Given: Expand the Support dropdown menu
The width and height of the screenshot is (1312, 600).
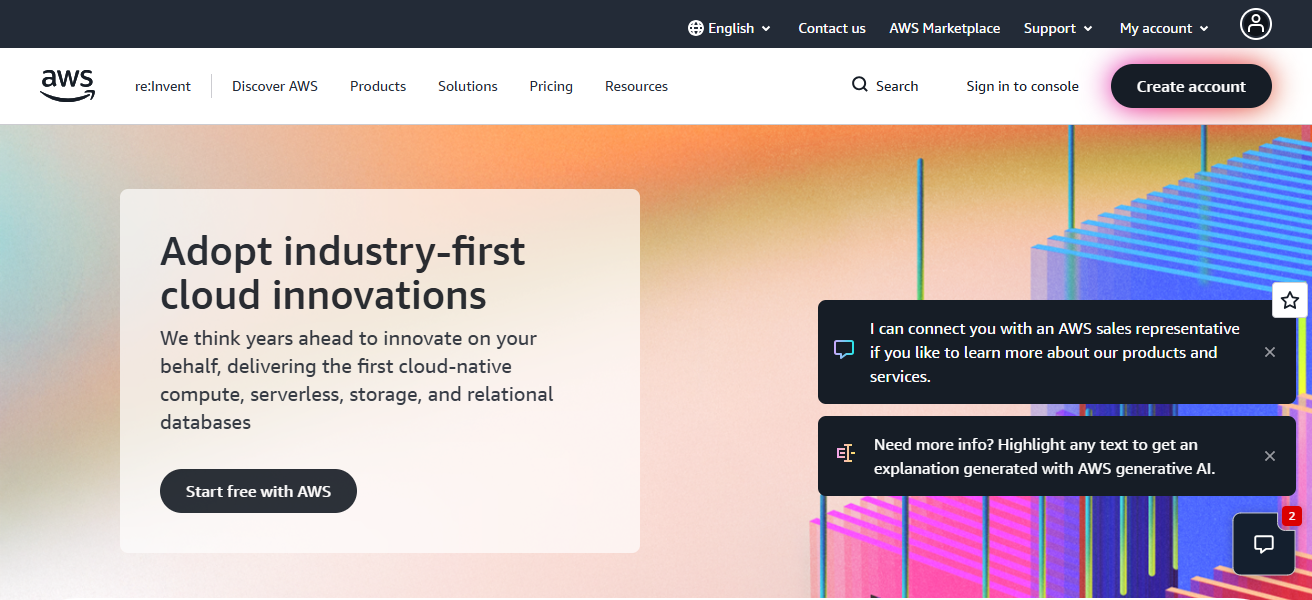Looking at the screenshot, I should coord(1058,28).
